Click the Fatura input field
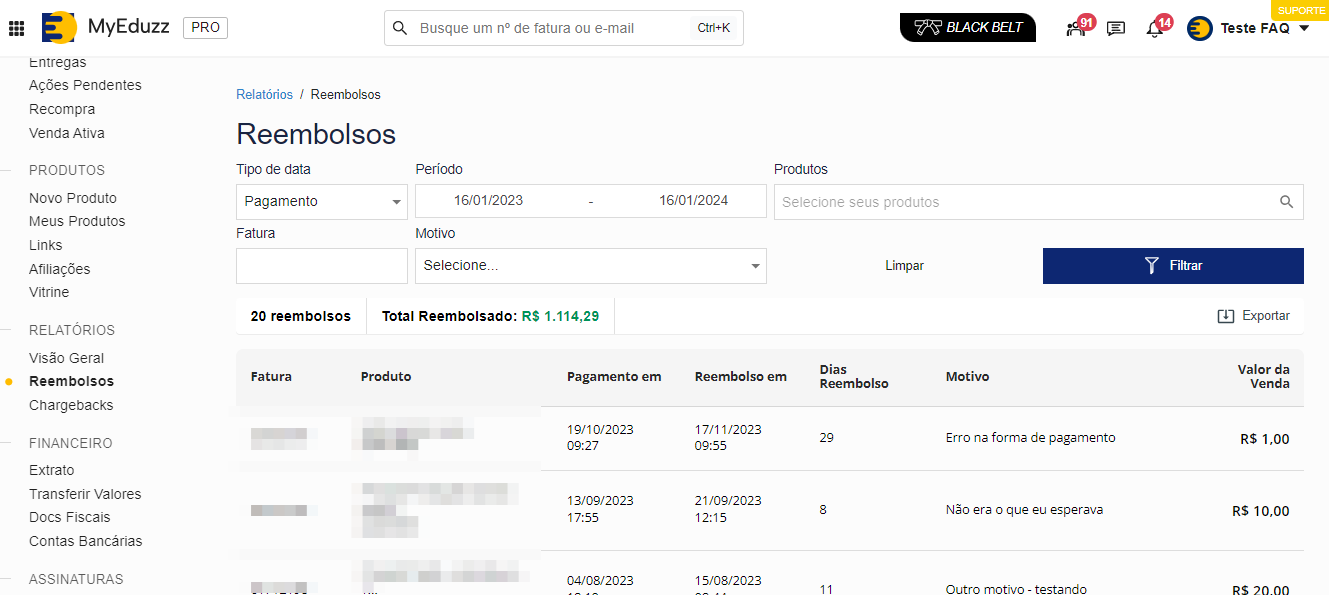 click(321, 266)
